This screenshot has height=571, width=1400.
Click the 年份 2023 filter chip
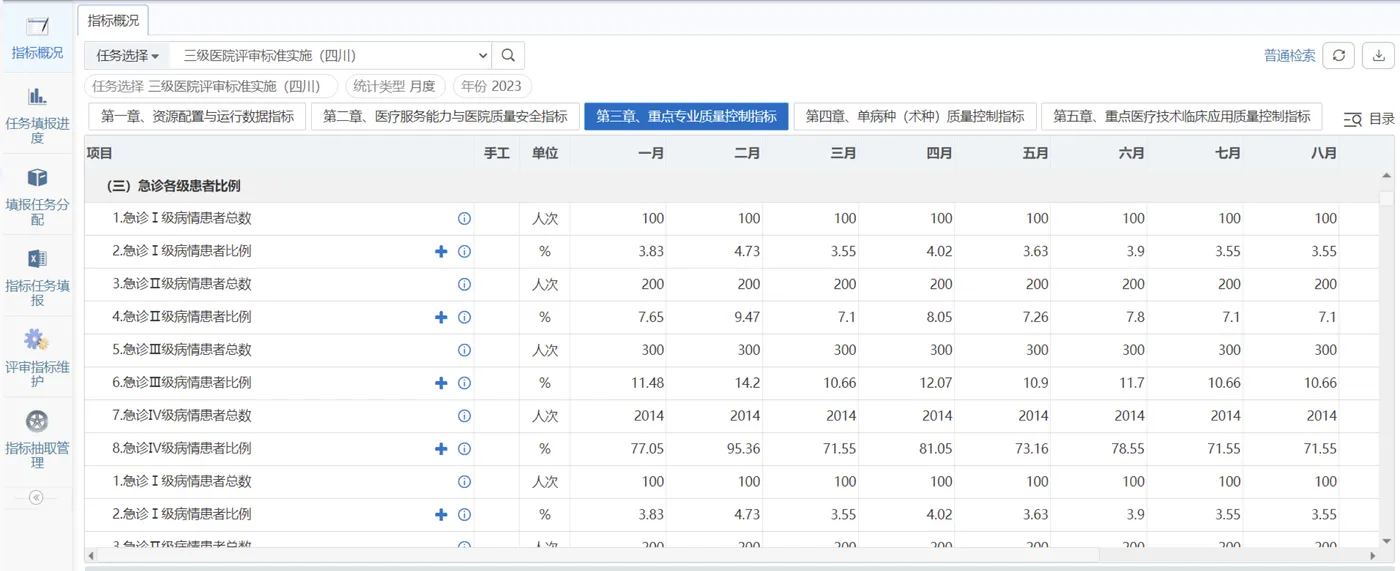[492, 86]
